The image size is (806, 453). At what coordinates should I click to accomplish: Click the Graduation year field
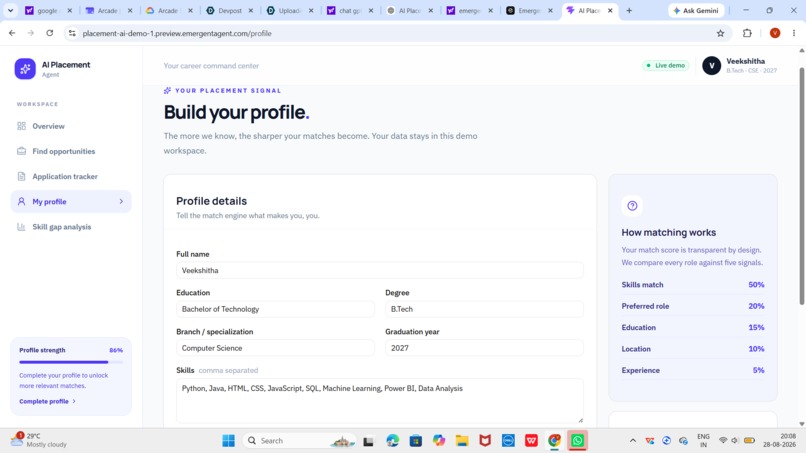pyautogui.click(x=484, y=348)
